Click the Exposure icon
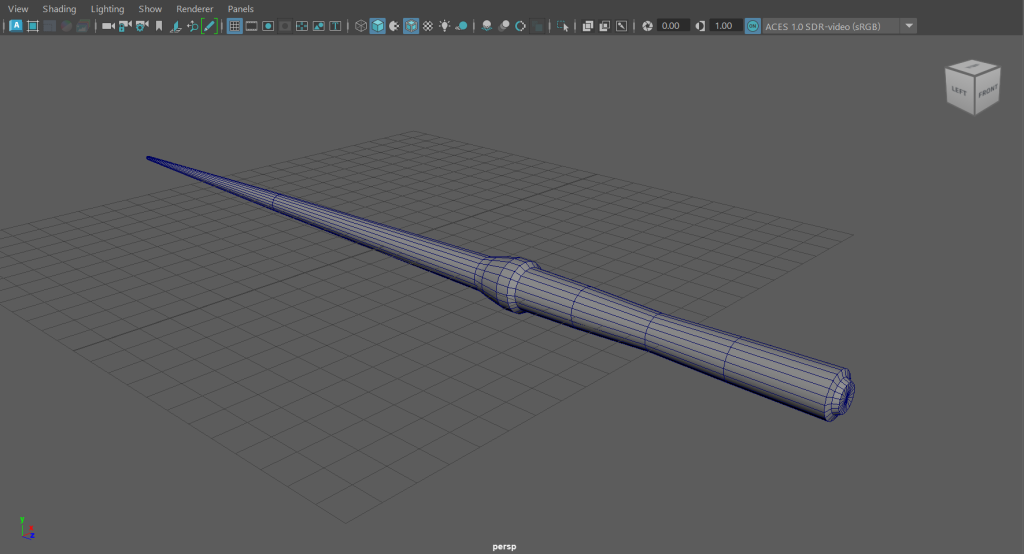The height and width of the screenshot is (554, 1024). pos(647,26)
